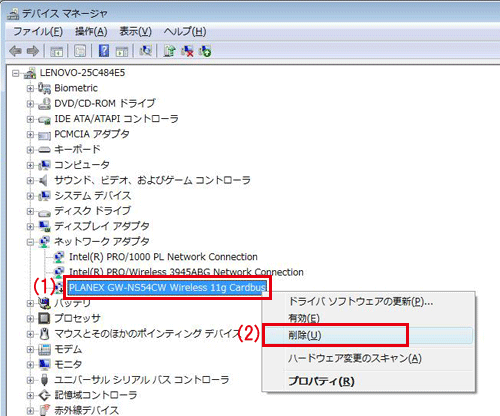500x416 pixels.
Task: Select Intel(R) PRO/1000 PL Network Connection
Action: pyautogui.click(x=163, y=257)
